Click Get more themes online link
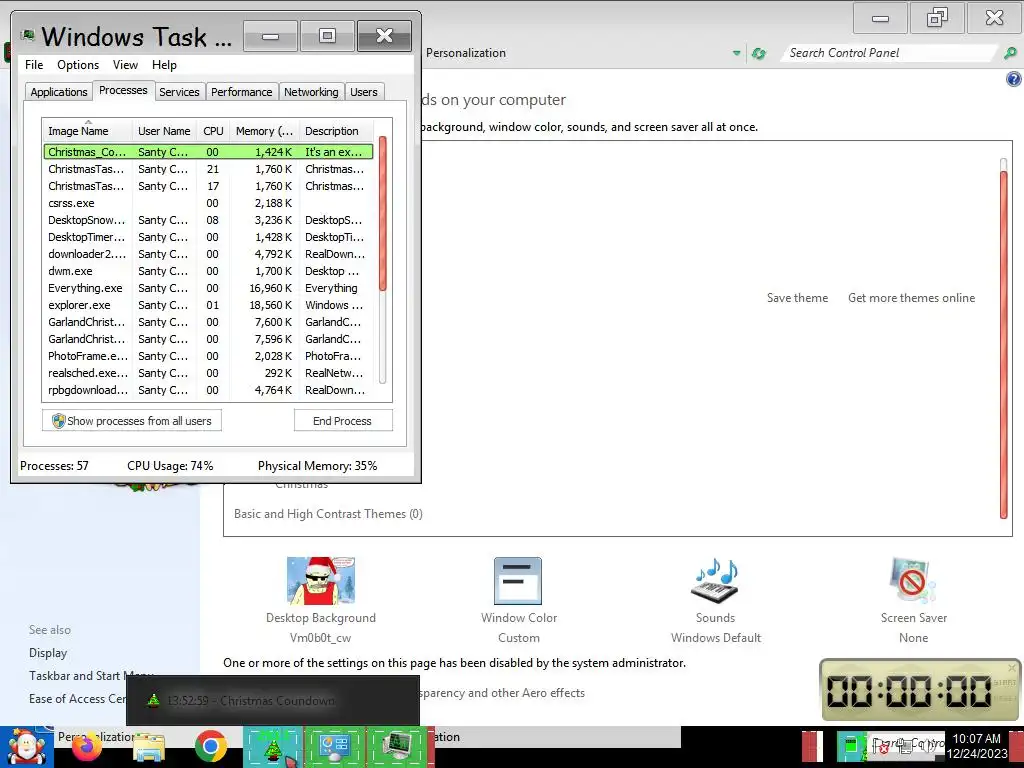Image resolution: width=1024 pixels, height=768 pixels. coord(912,298)
